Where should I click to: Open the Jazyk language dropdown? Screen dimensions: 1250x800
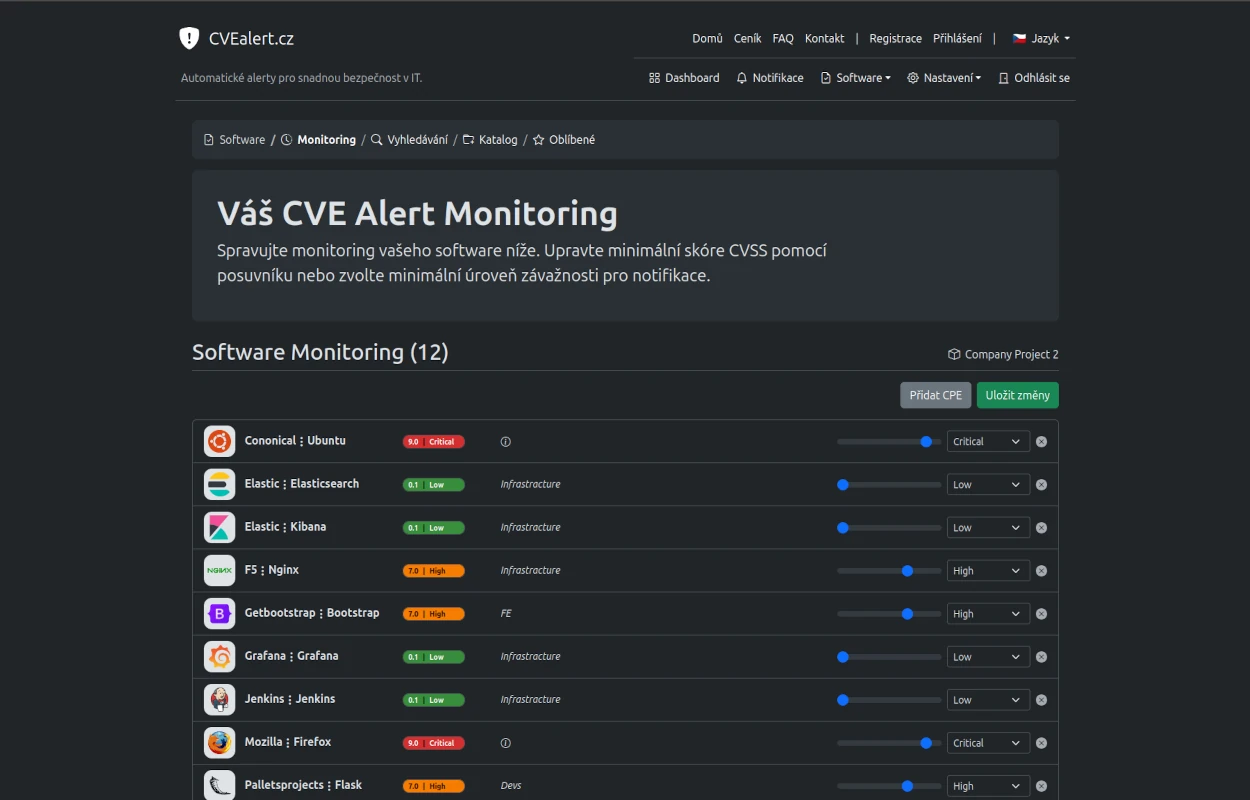(1040, 38)
